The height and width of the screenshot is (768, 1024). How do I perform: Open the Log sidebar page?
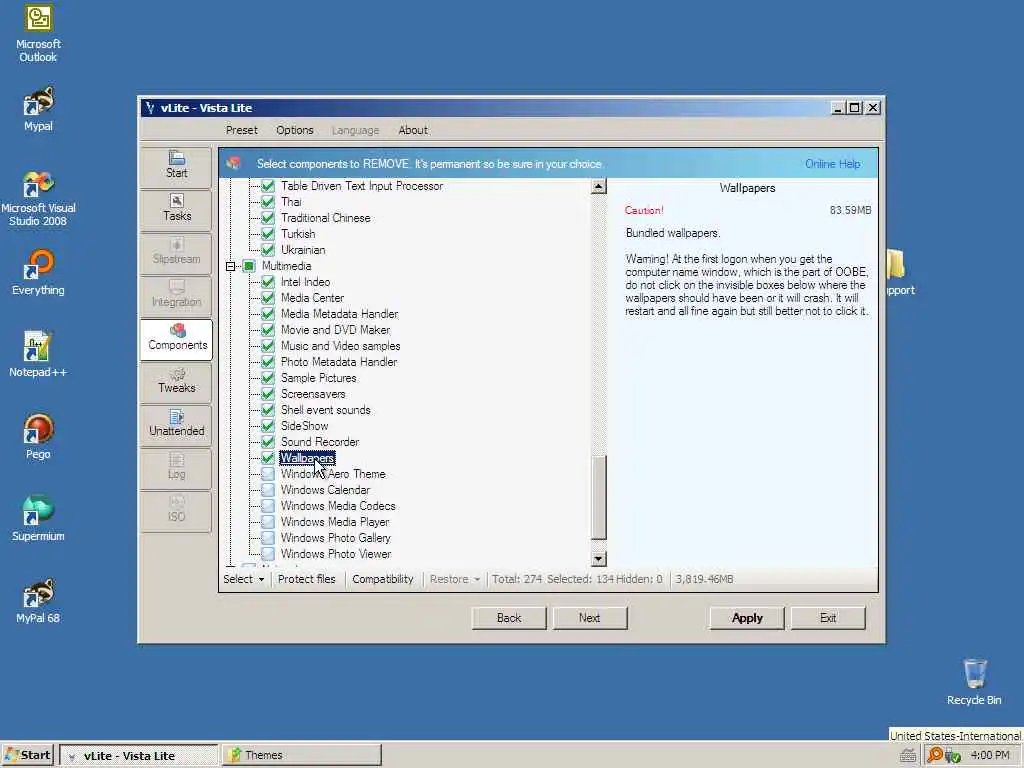point(176,468)
